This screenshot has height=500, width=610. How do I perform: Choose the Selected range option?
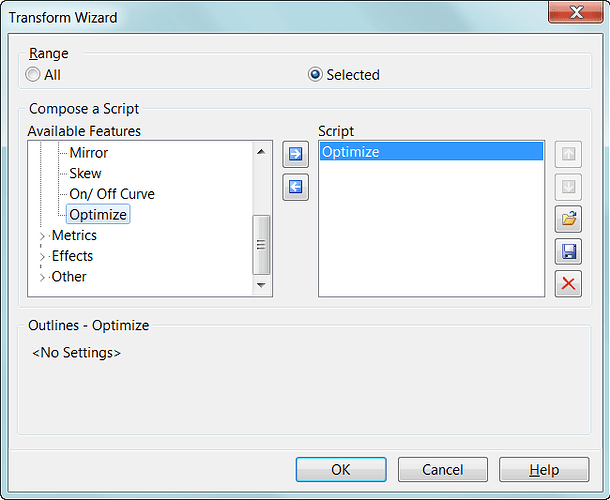(x=316, y=75)
